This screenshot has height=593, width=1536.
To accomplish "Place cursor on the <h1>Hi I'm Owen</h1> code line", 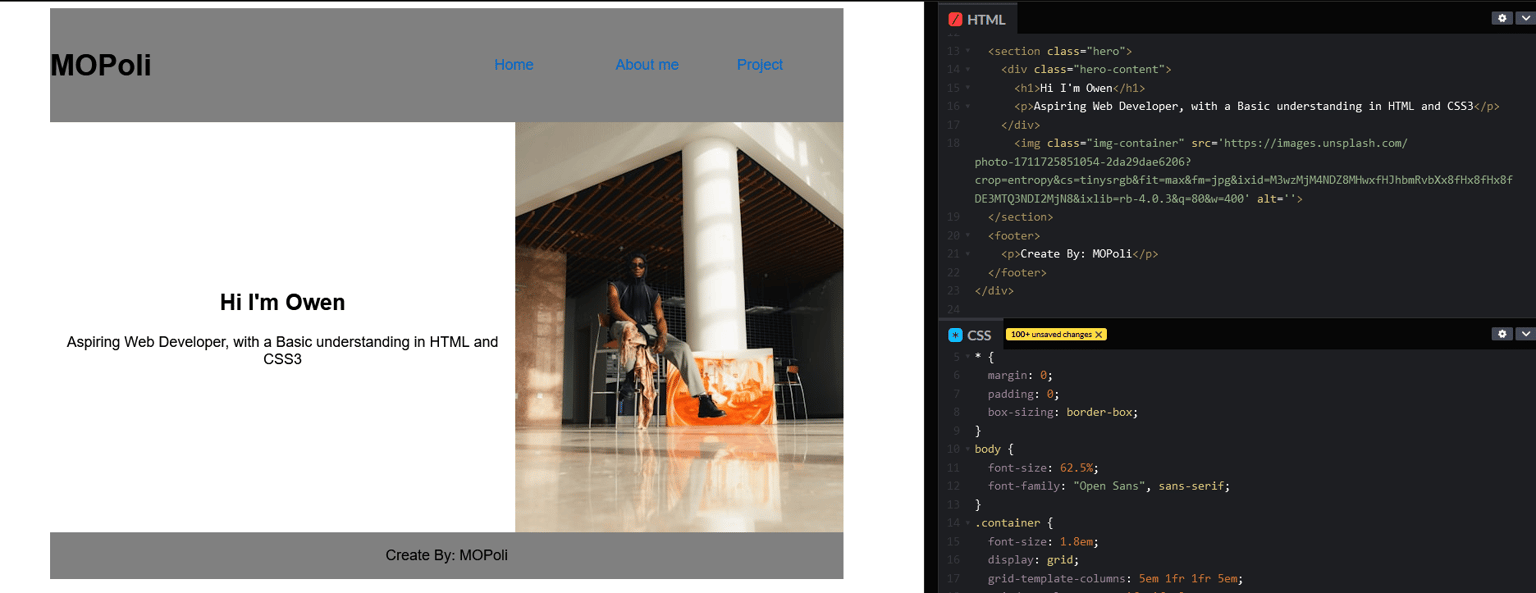I will click(1080, 88).
